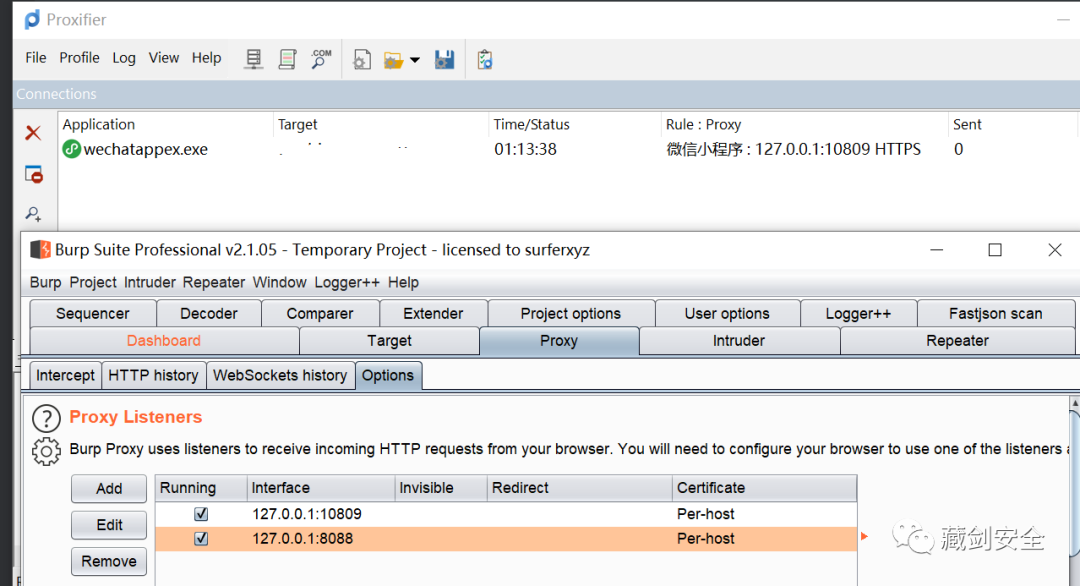Image resolution: width=1080 pixels, height=586 pixels.
Task: Switch to the Sequencer tab
Action: [x=93, y=313]
